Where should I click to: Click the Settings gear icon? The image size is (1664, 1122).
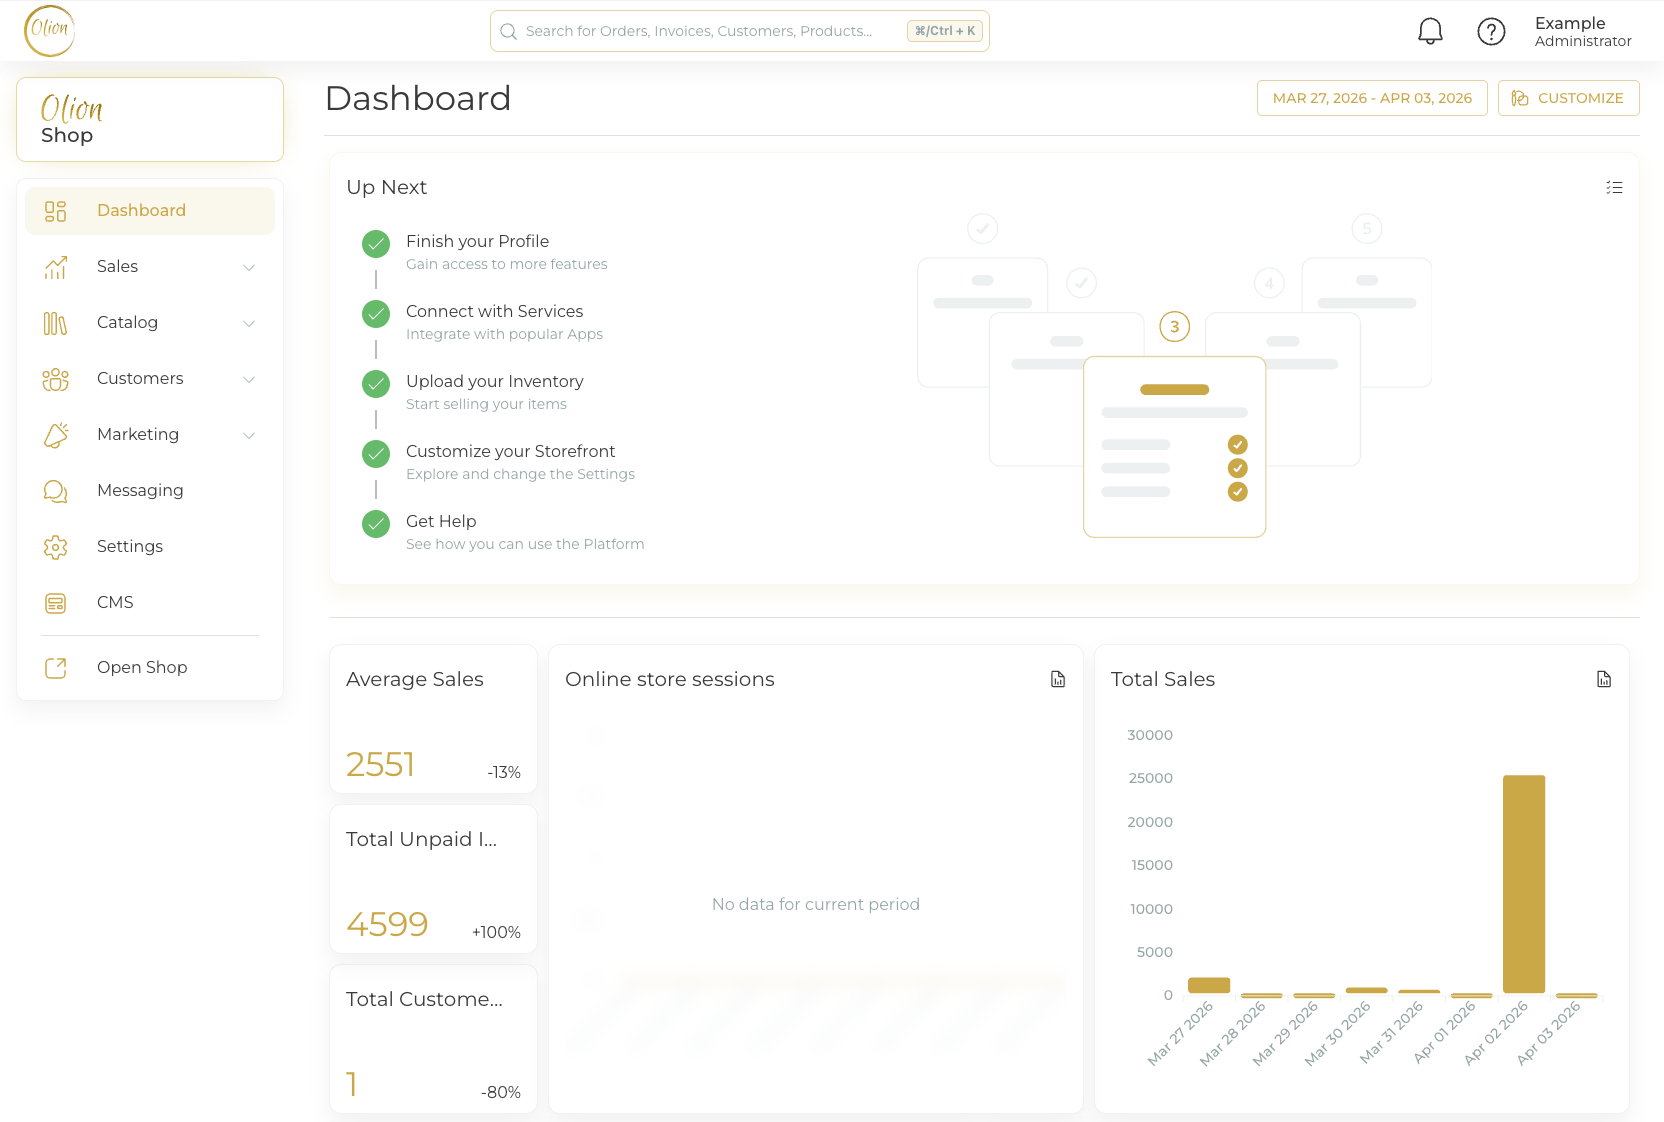(x=55, y=547)
